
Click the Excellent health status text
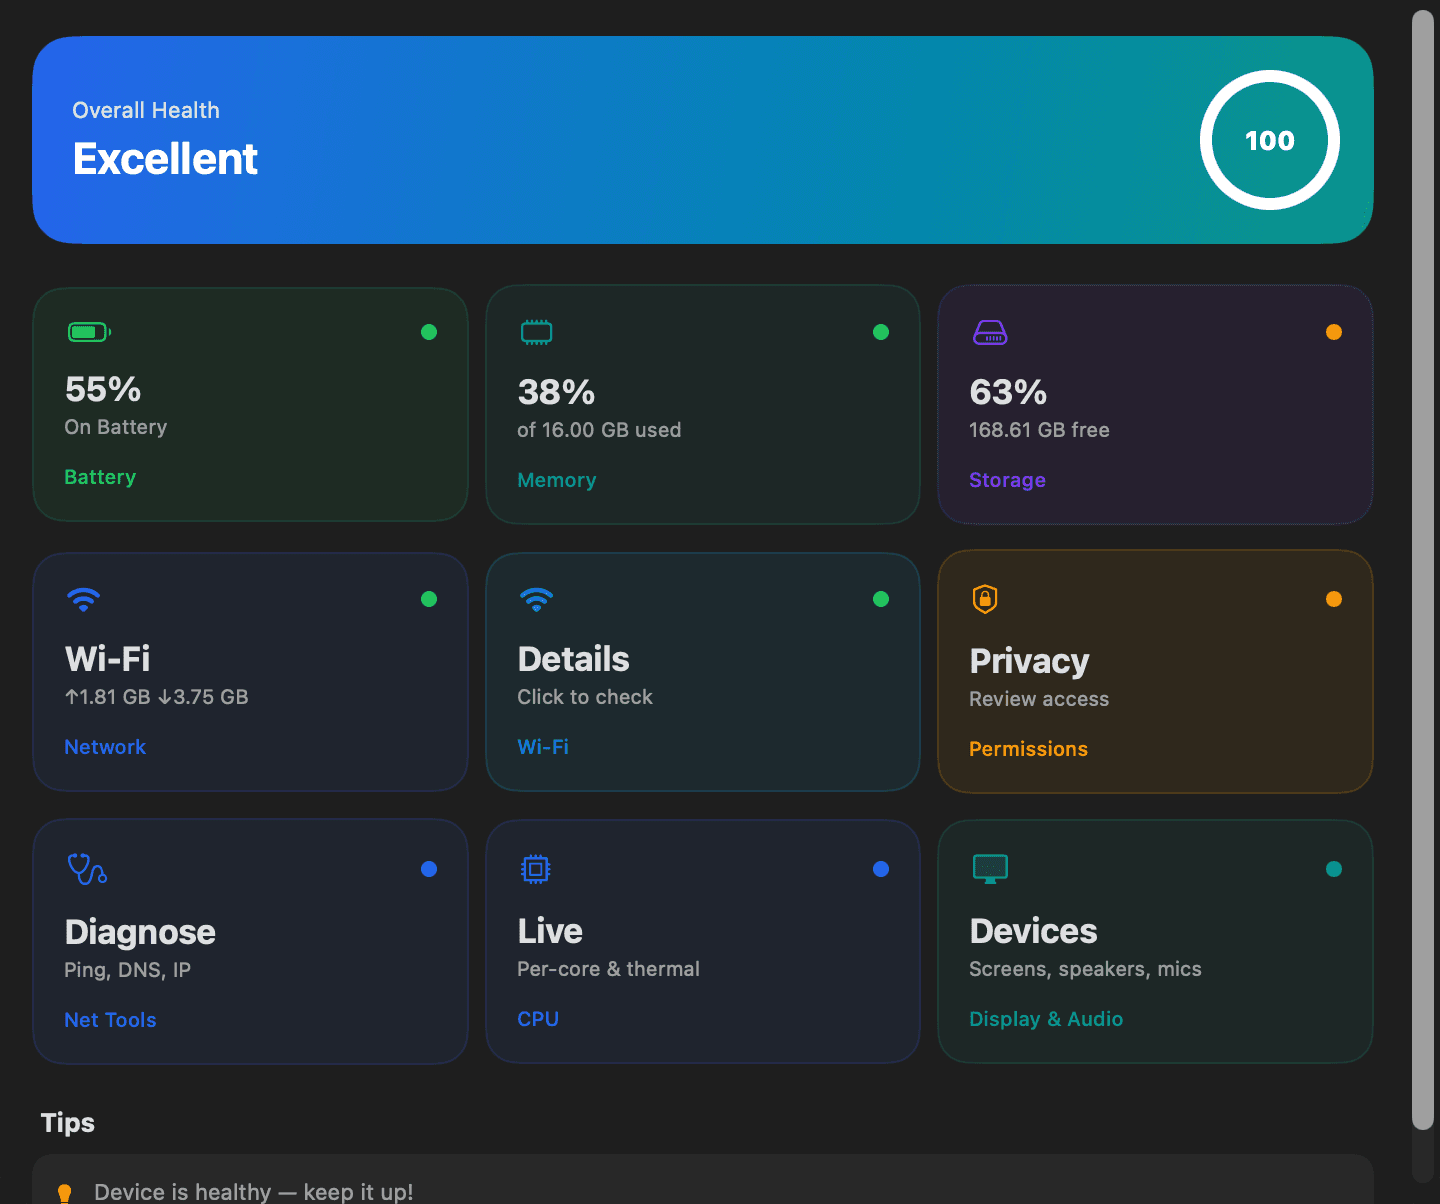pos(165,159)
